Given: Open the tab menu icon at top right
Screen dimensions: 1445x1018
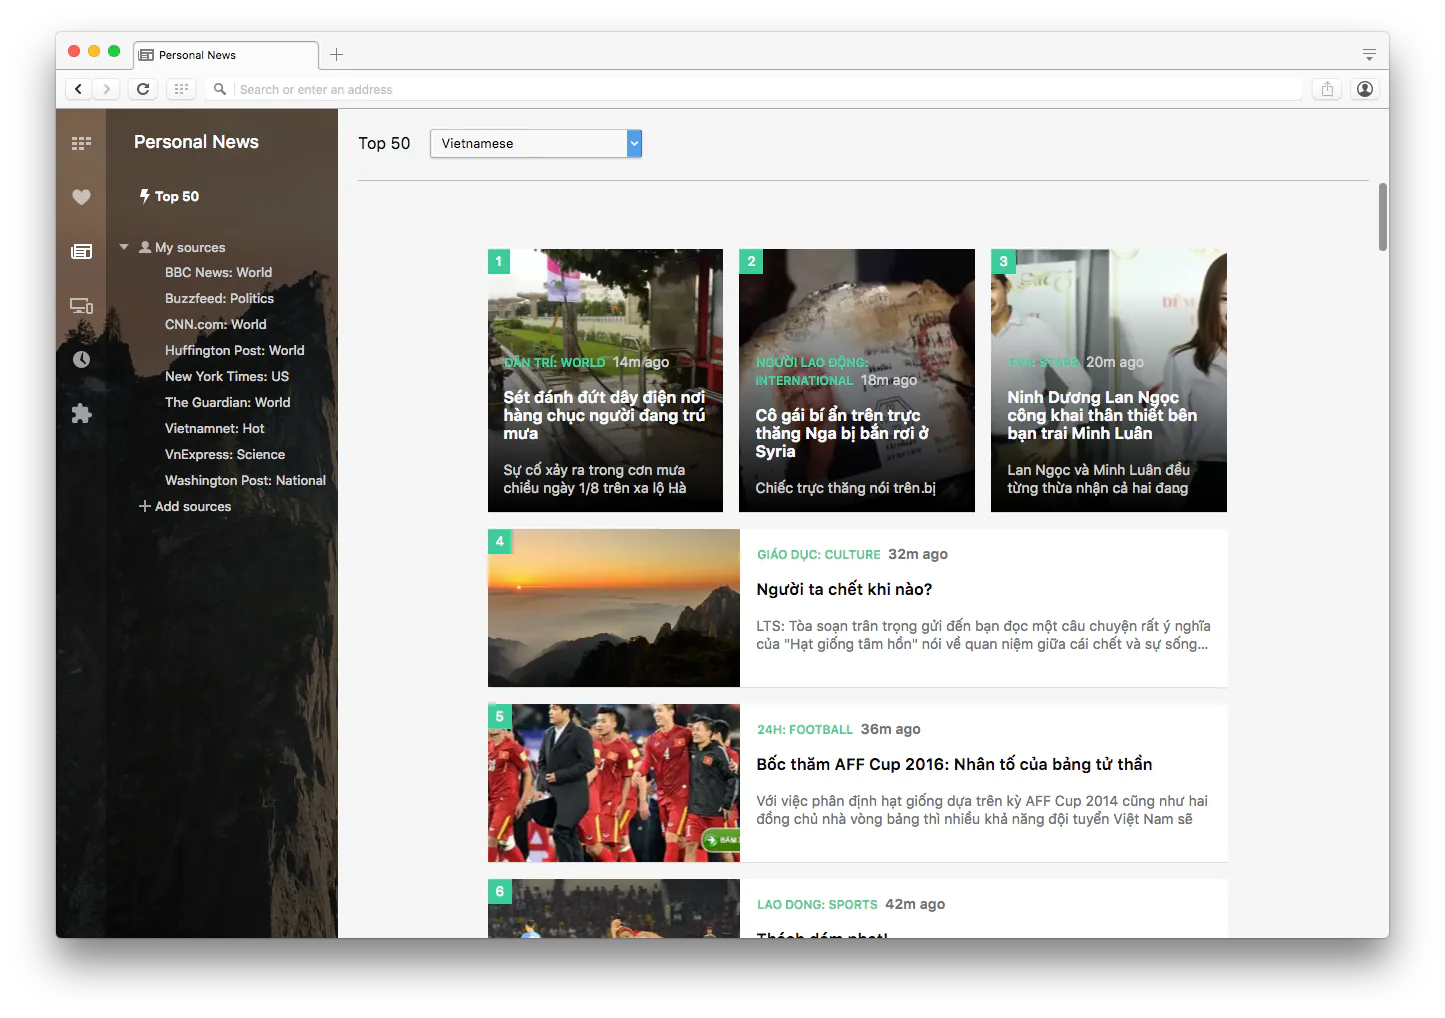Looking at the screenshot, I should coord(1369,55).
